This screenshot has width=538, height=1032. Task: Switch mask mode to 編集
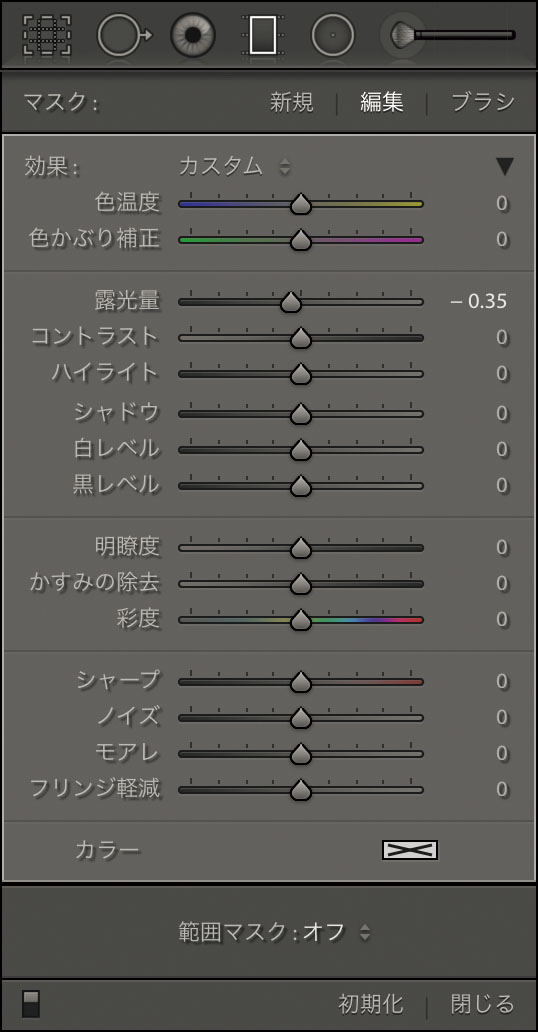[382, 103]
